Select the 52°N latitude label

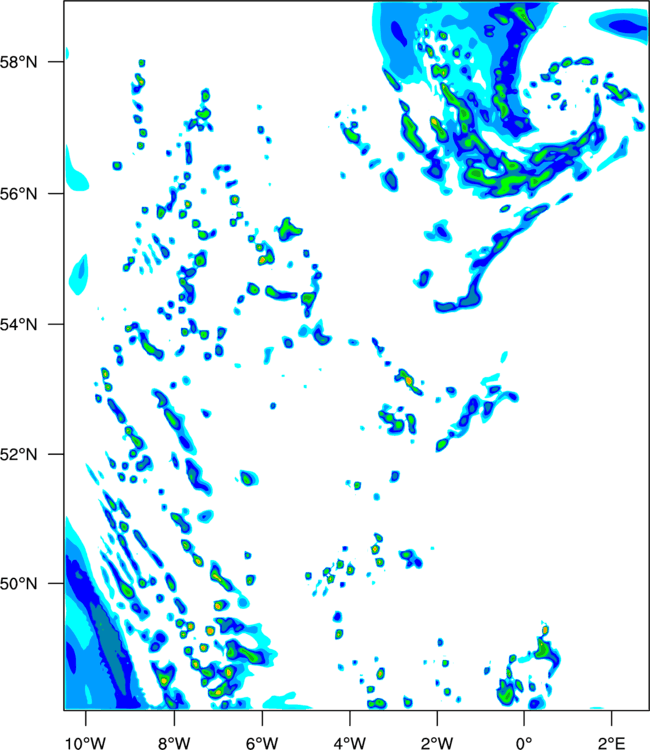(x=19, y=454)
